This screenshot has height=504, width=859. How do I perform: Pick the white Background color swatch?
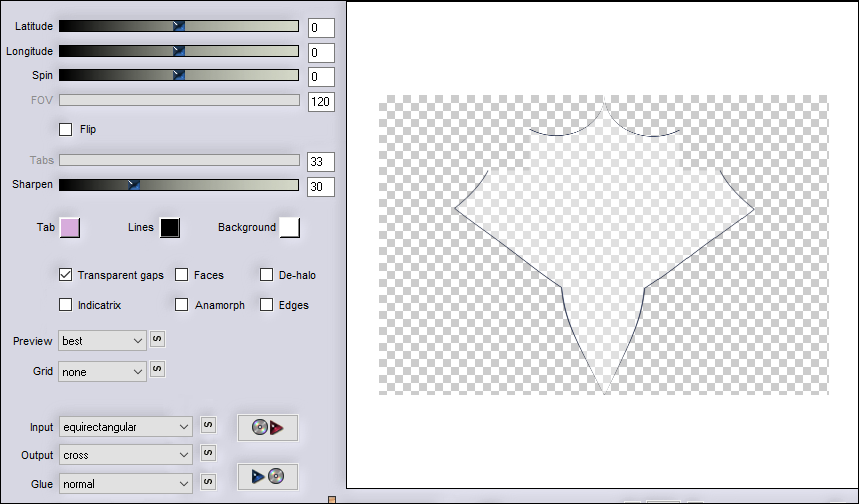(290, 228)
